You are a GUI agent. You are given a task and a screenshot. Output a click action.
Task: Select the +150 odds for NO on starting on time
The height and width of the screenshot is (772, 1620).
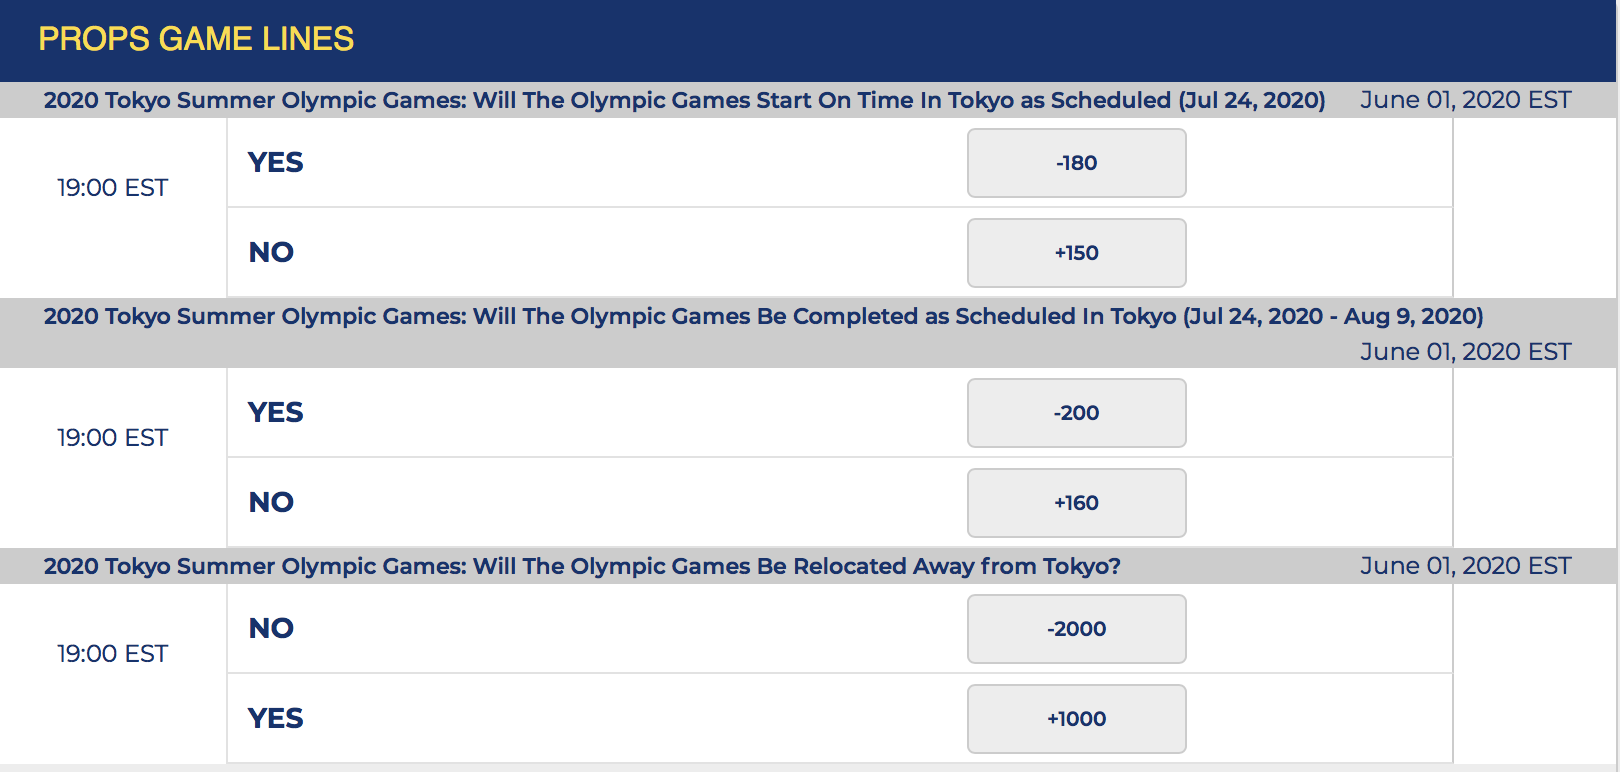tap(1076, 253)
